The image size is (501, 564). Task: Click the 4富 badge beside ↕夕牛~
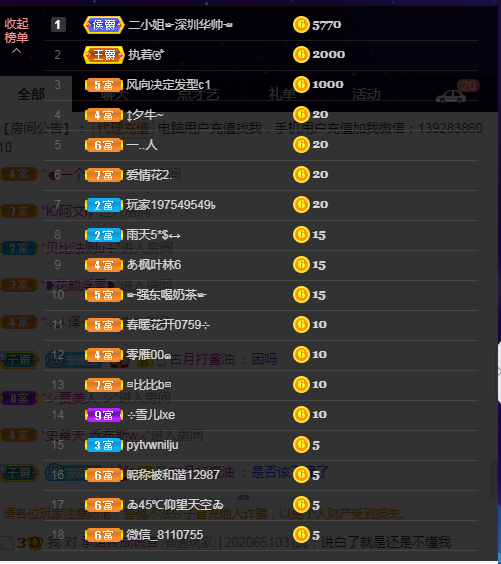coord(104,115)
